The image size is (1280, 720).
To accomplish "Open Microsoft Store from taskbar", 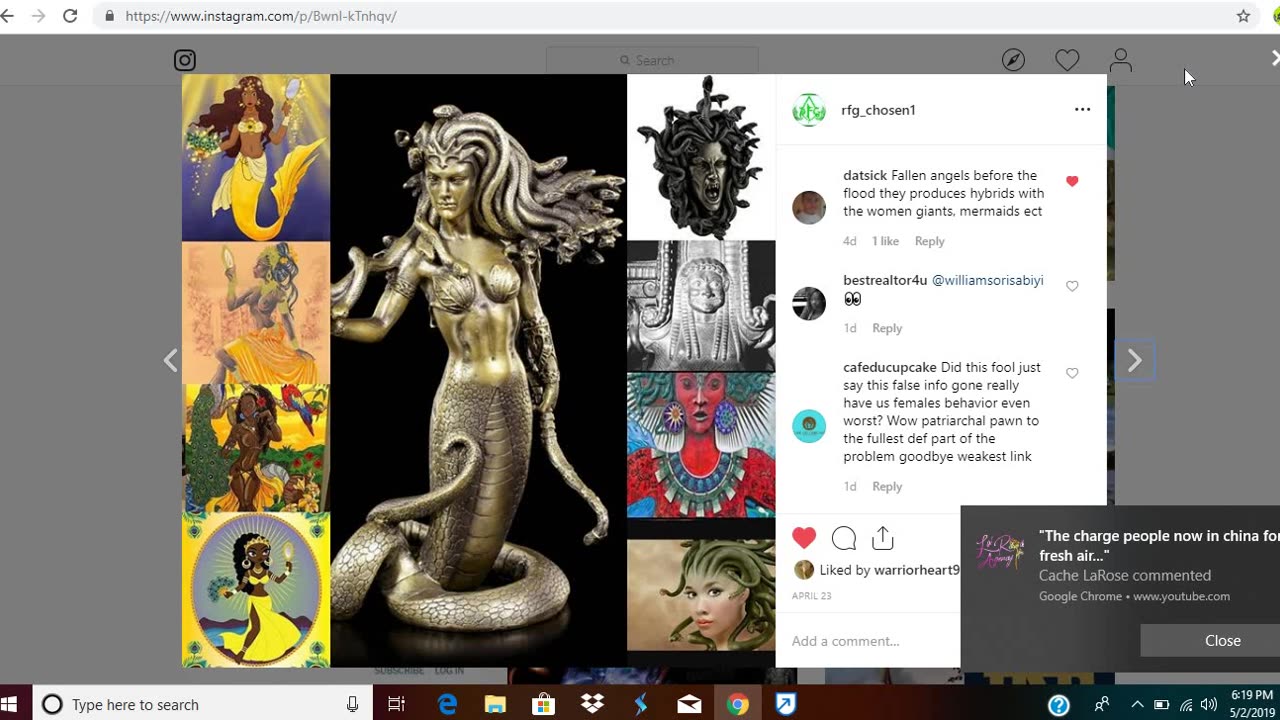I will tap(543, 704).
